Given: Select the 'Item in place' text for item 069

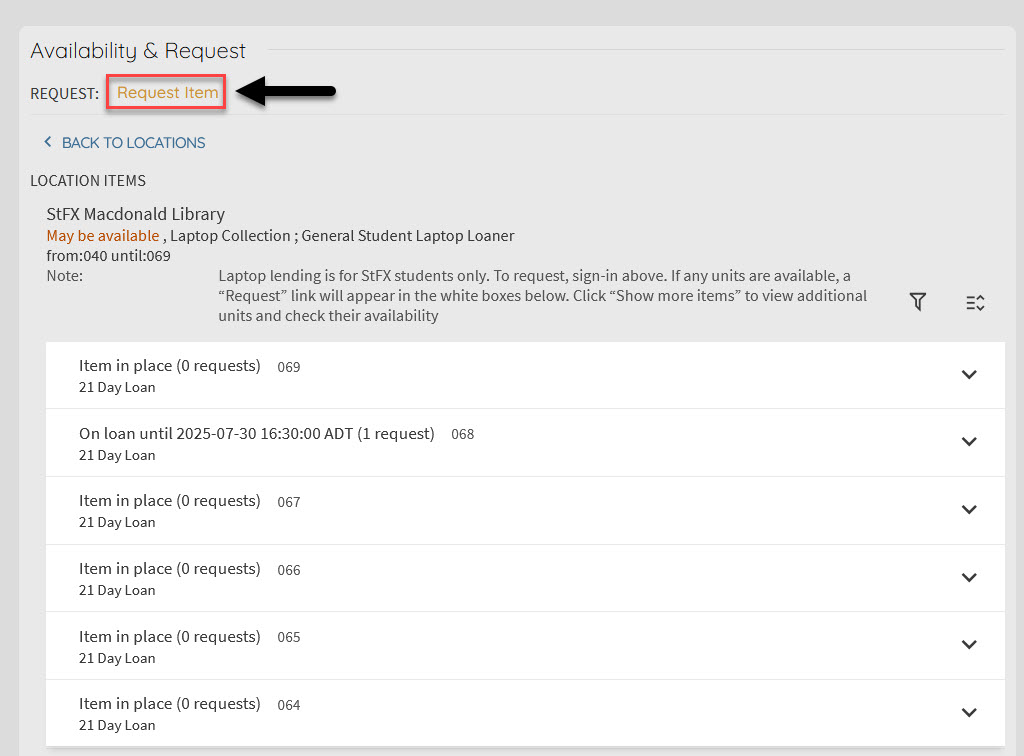Looking at the screenshot, I should tap(169, 366).
